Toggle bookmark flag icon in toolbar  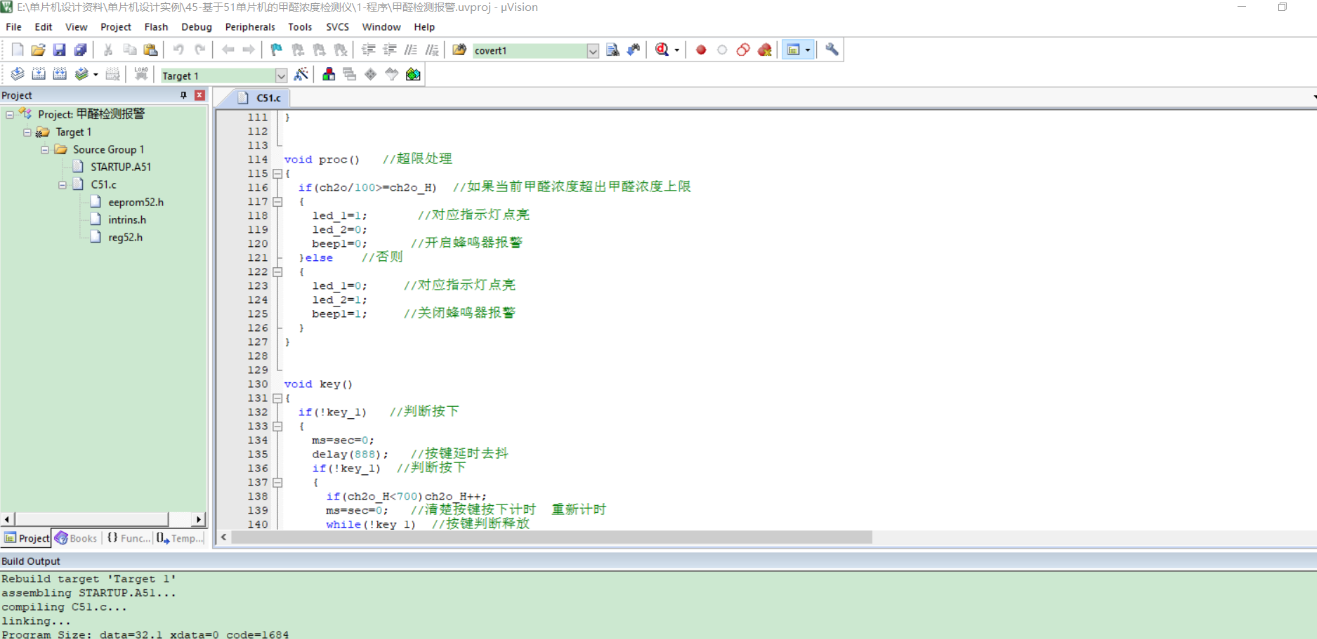point(276,50)
